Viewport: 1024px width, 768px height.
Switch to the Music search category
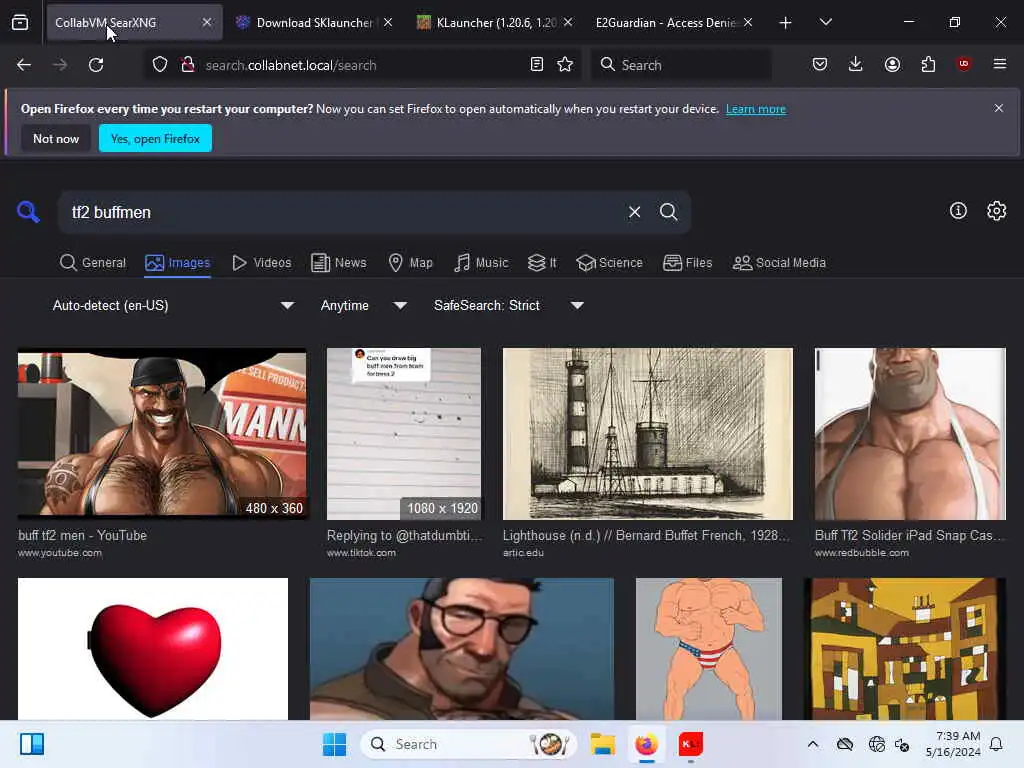point(481,263)
